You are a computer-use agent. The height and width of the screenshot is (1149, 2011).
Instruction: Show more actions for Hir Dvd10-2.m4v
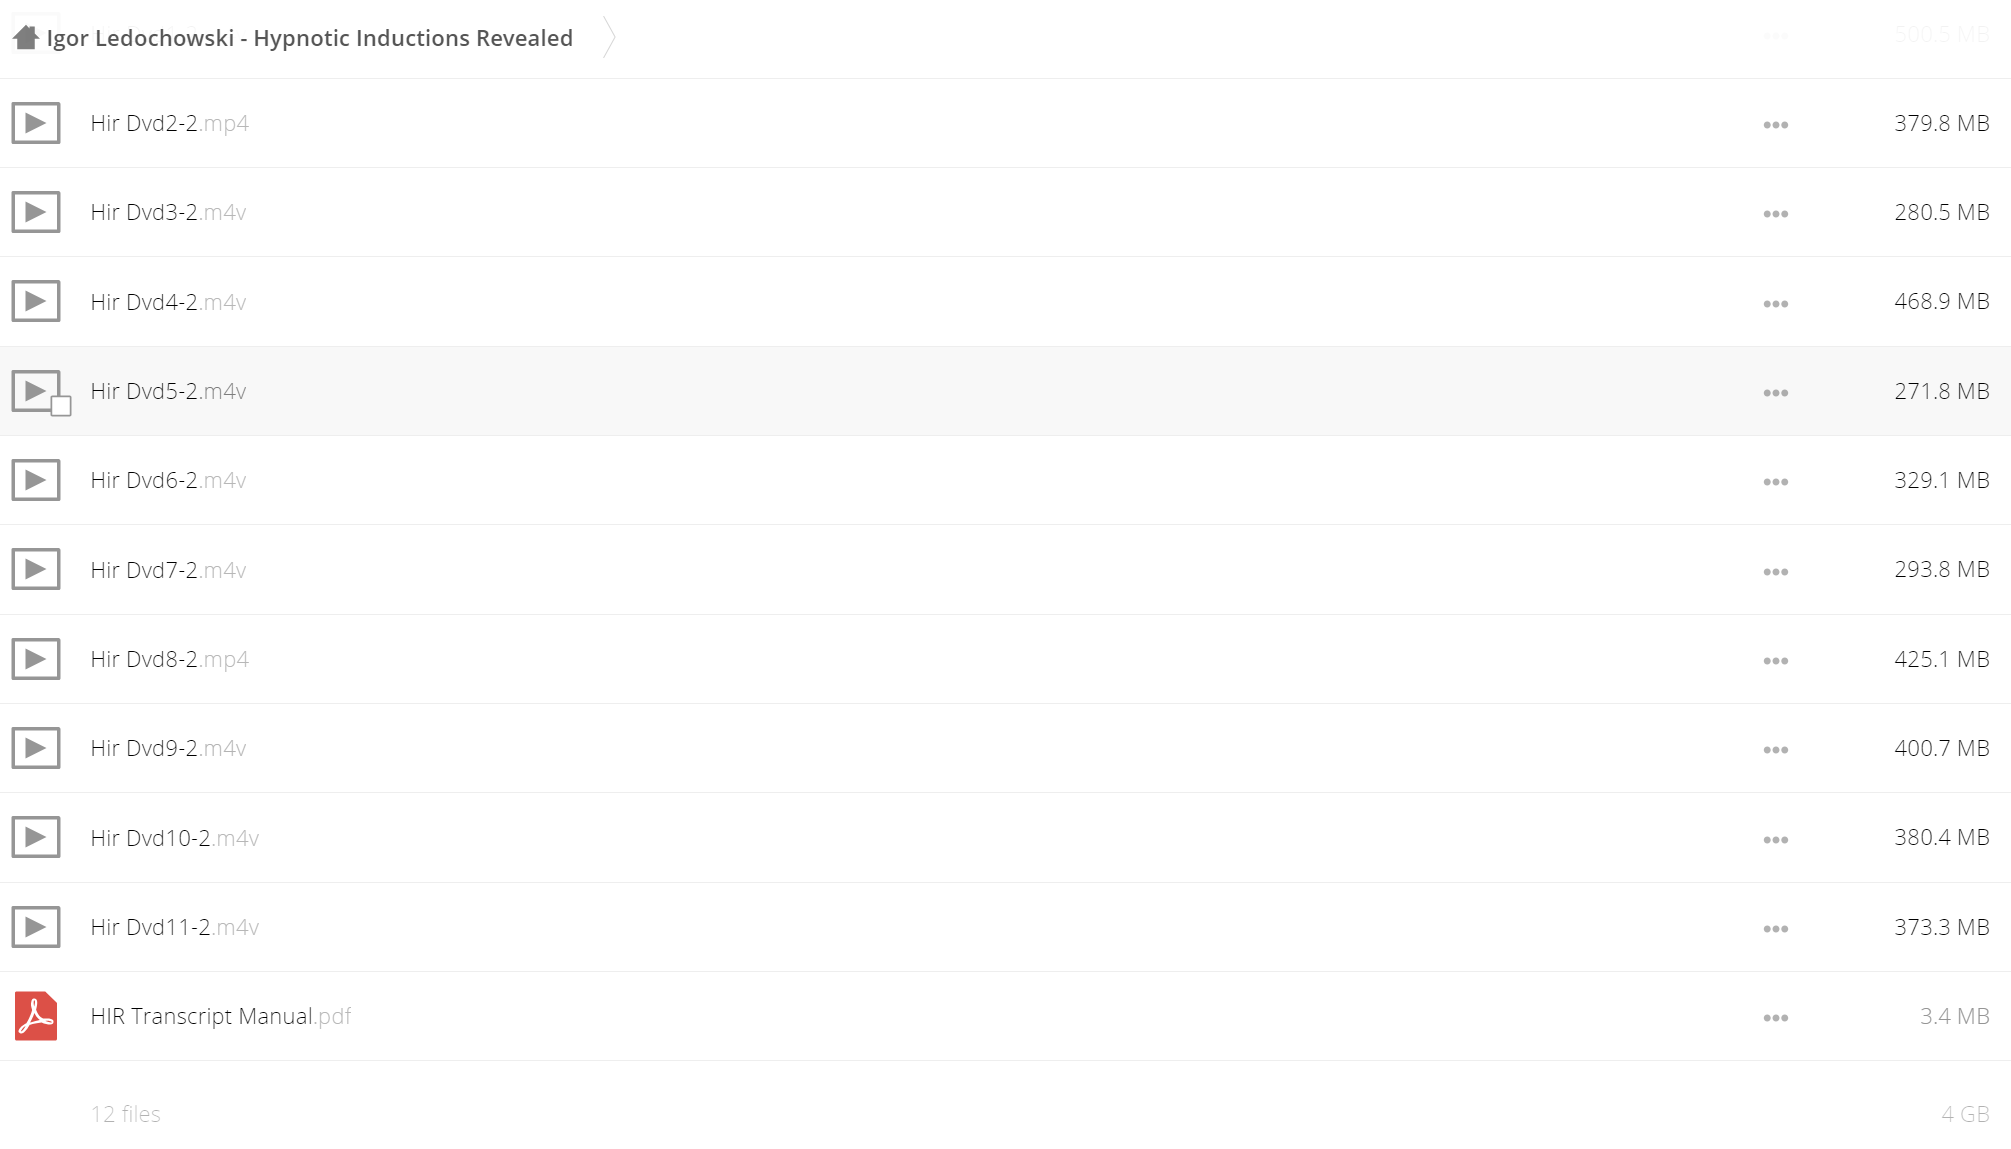pos(1775,840)
